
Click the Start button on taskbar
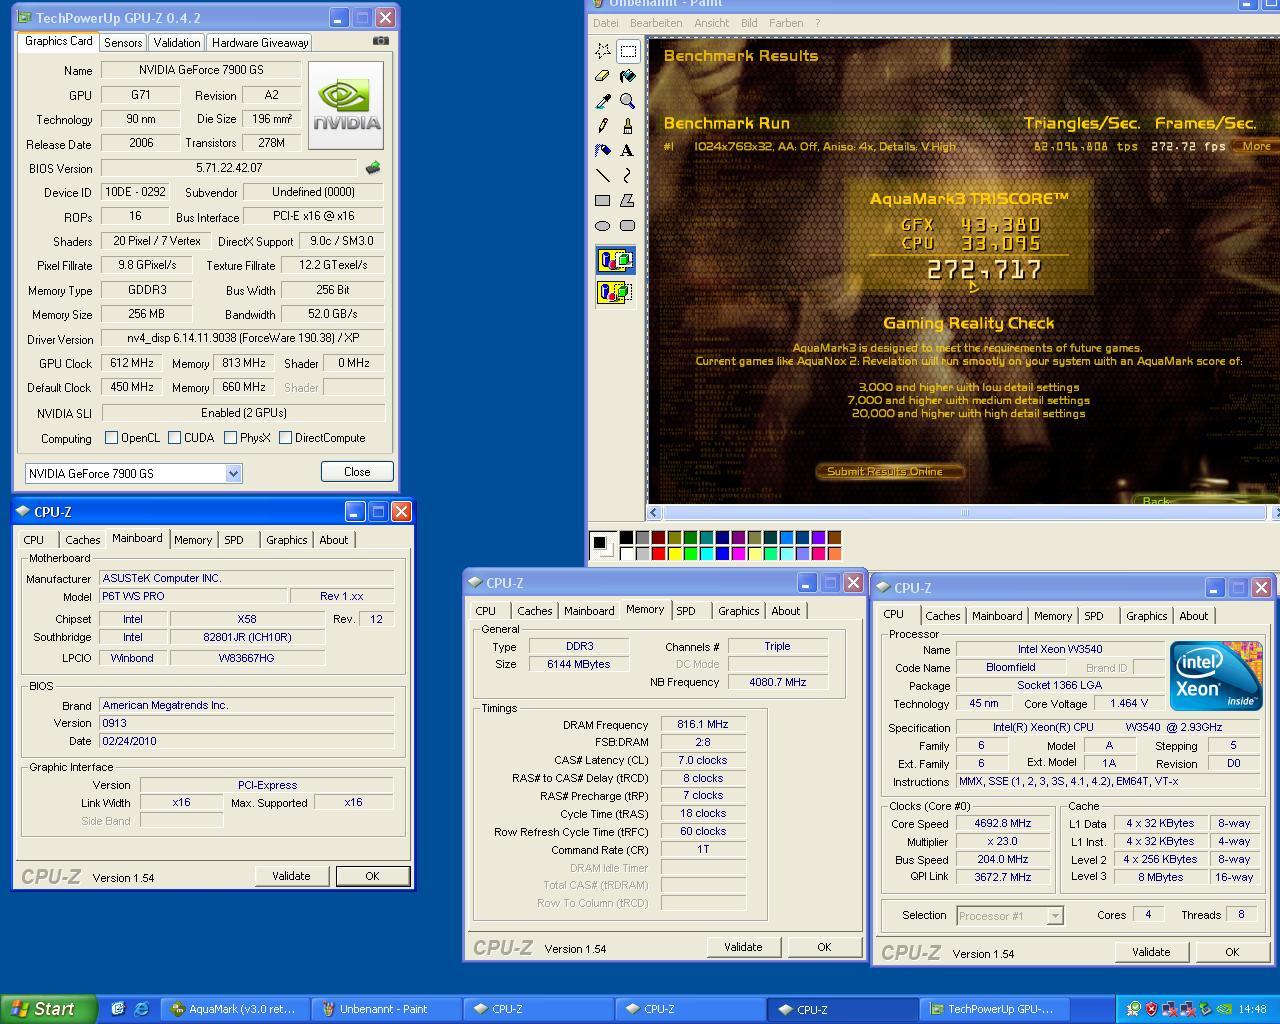point(48,1009)
